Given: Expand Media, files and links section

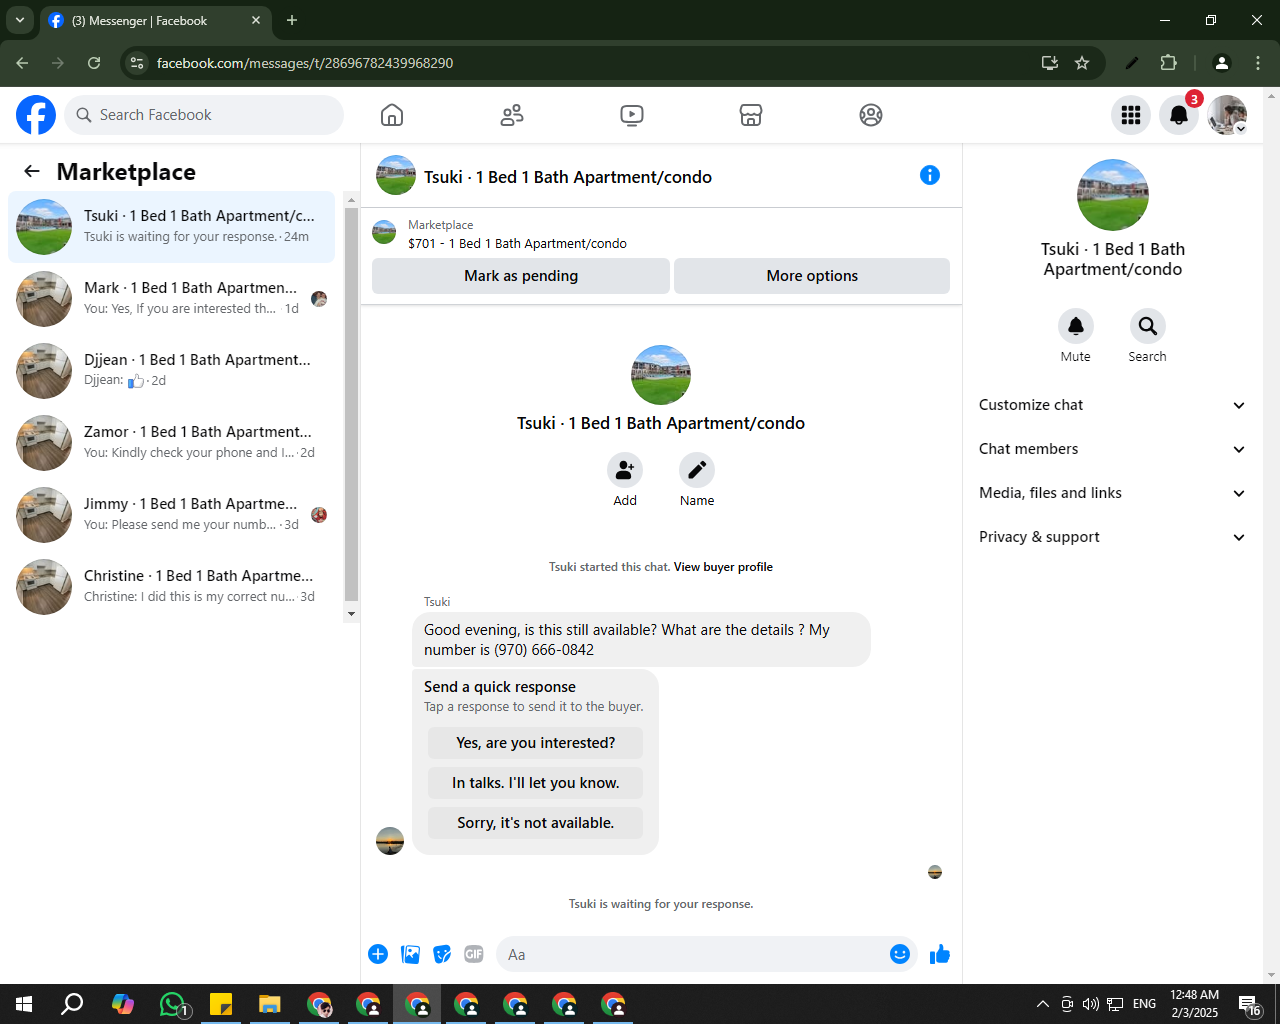Looking at the screenshot, I should tap(1112, 493).
